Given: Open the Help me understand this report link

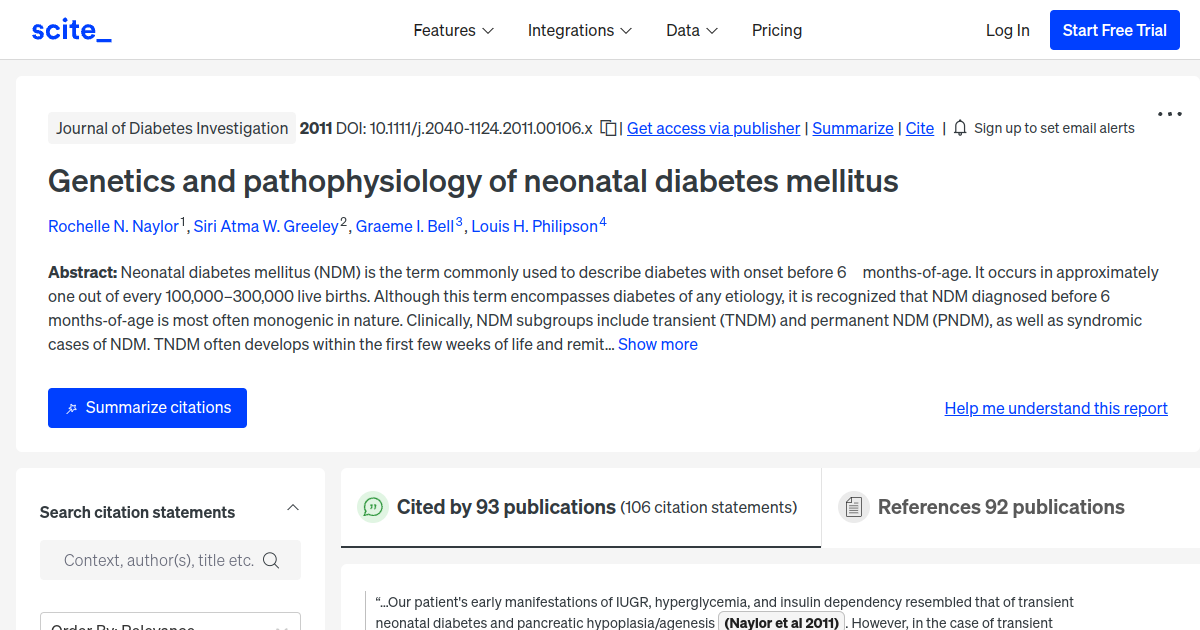Looking at the screenshot, I should pyautogui.click(x=1055, y=408).
